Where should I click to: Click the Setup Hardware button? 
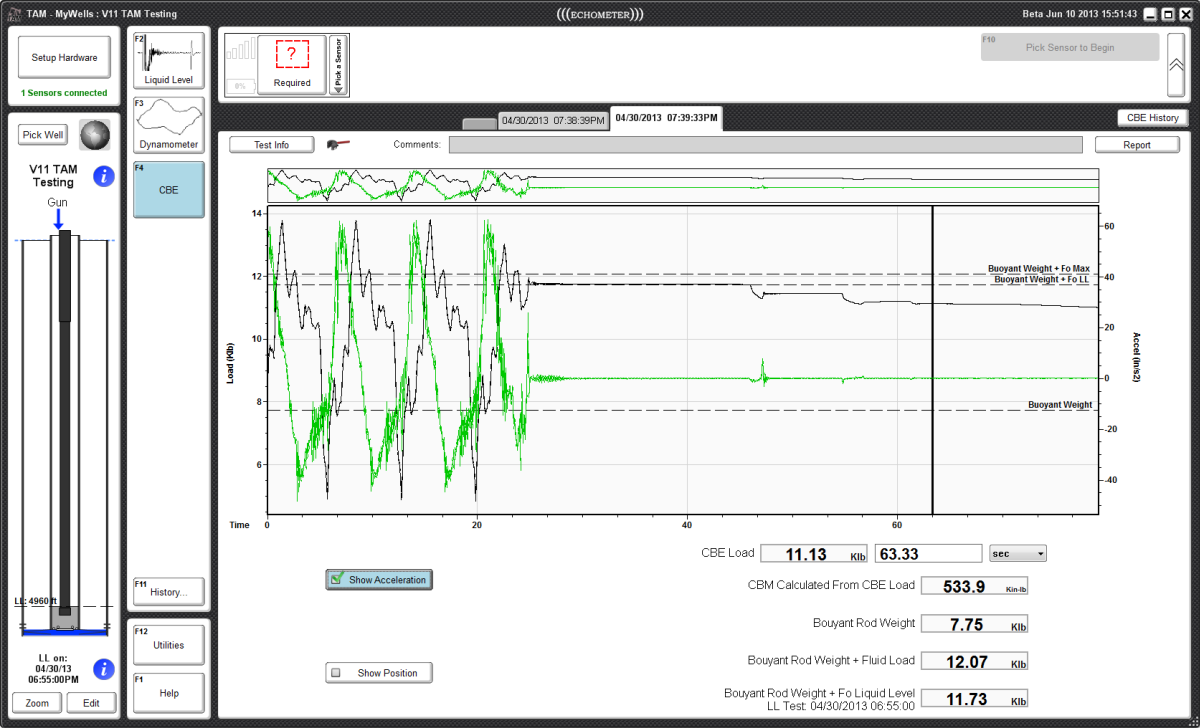click(x=63, y=56)
